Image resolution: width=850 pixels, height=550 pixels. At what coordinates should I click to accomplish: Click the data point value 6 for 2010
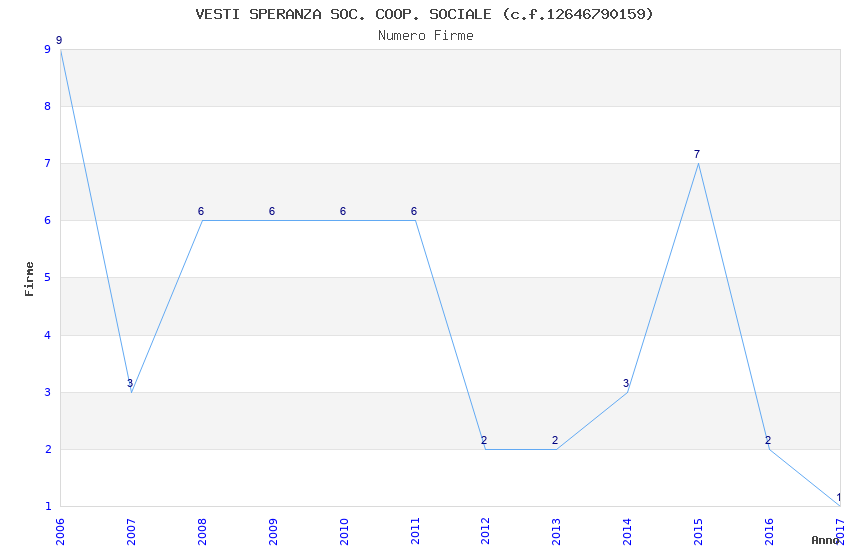click(343, 211)
